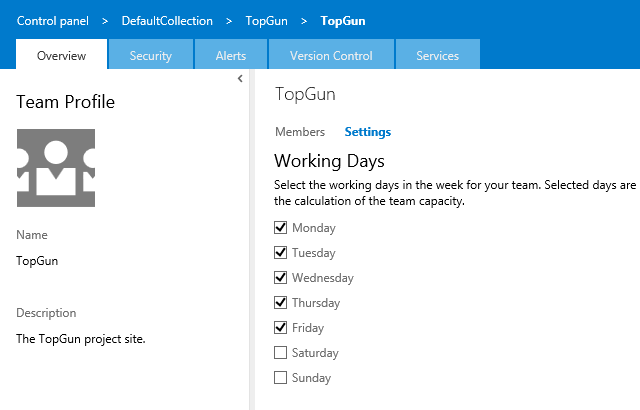Screen dimensions: 640x410
Task: Click the team profile avatar image
Action: tap(56, 168)
